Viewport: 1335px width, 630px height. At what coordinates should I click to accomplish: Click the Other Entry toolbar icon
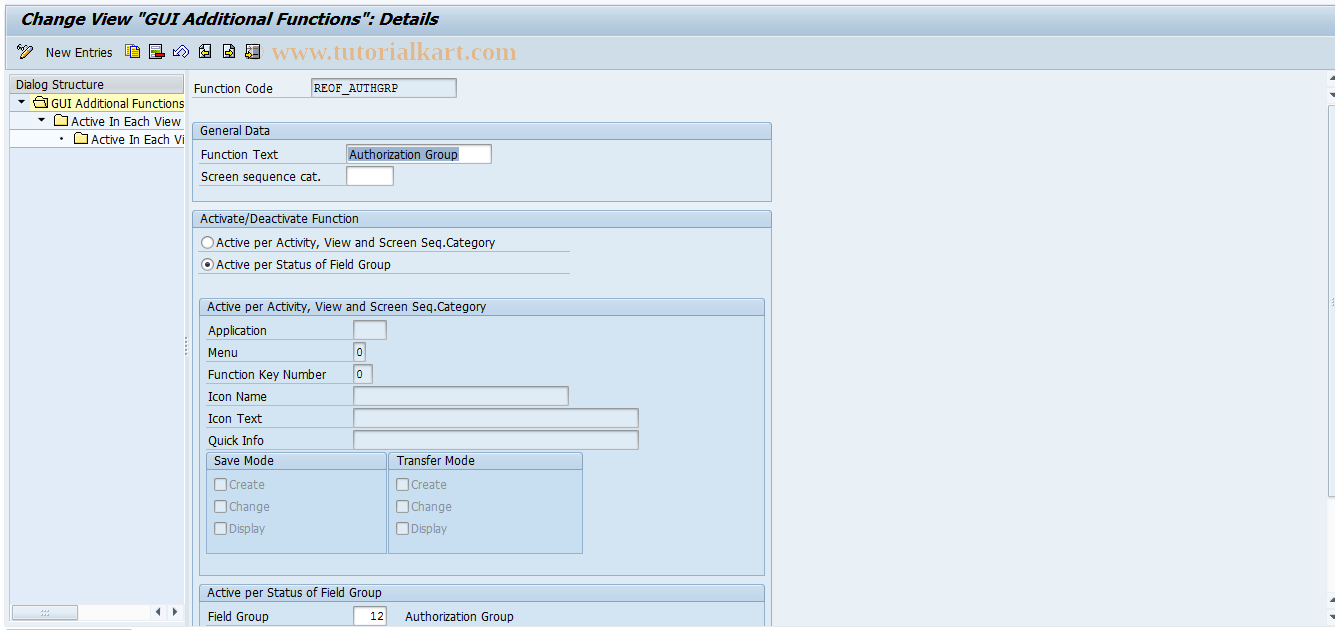point(253,52)
